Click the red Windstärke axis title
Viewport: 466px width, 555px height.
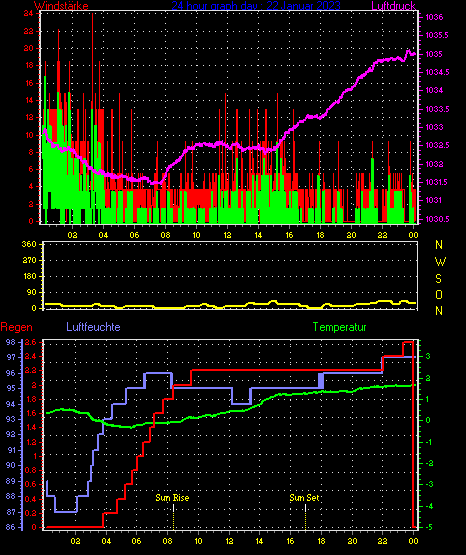tap(61, 6)
